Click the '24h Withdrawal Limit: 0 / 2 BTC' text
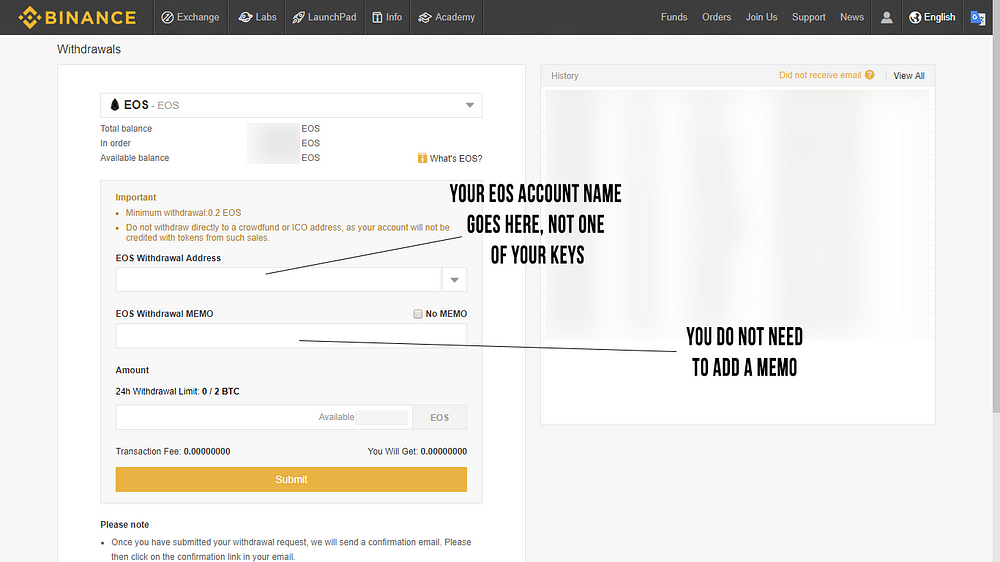The height and width of the screenshot is (562, 1000). [x=177, y=392]
